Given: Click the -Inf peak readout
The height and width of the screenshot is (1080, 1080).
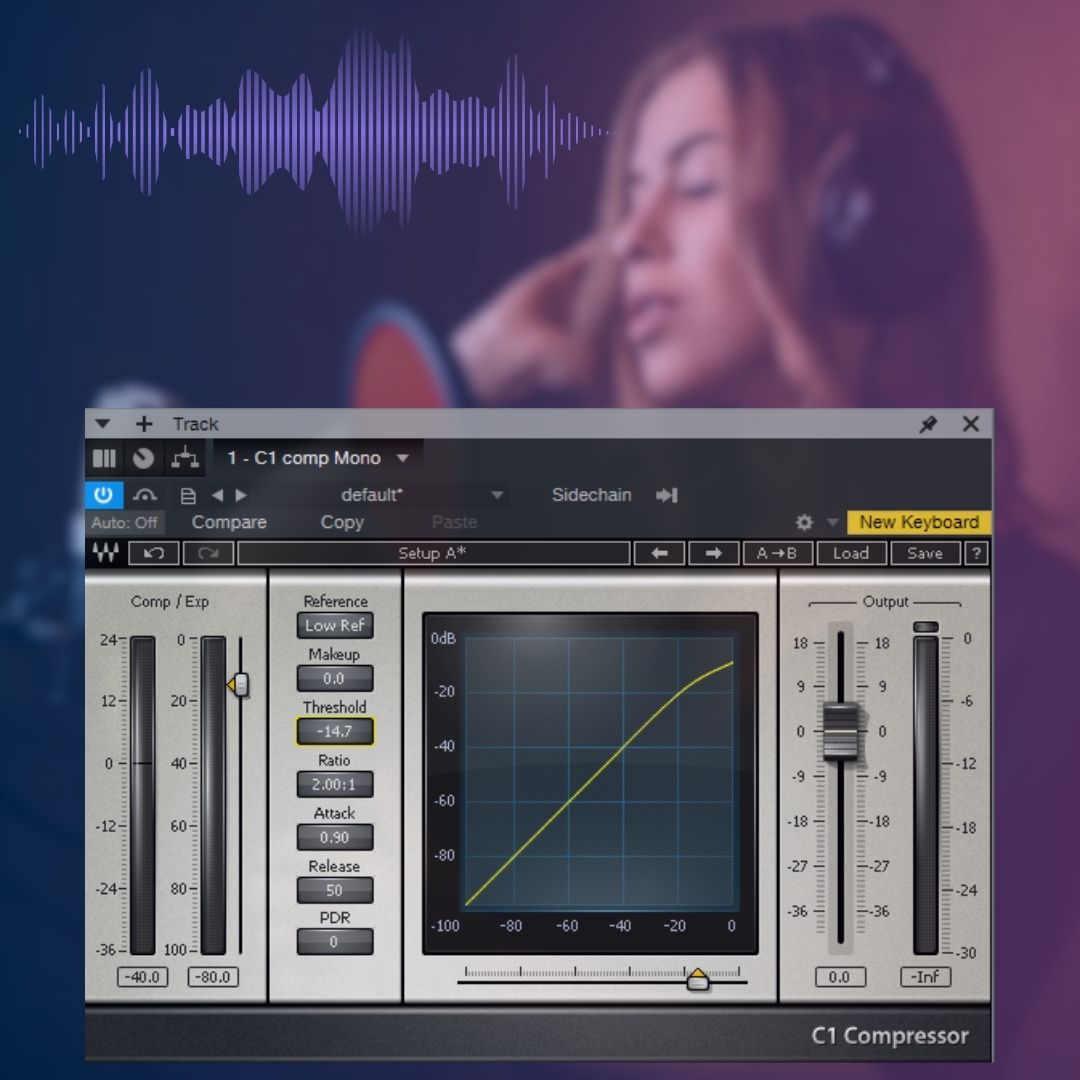Looking at the screenshot, I should 926,977.
